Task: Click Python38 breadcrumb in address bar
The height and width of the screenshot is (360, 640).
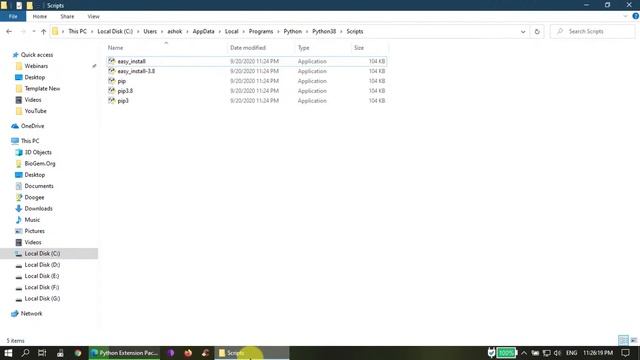Action: click(x=324, y=31)
